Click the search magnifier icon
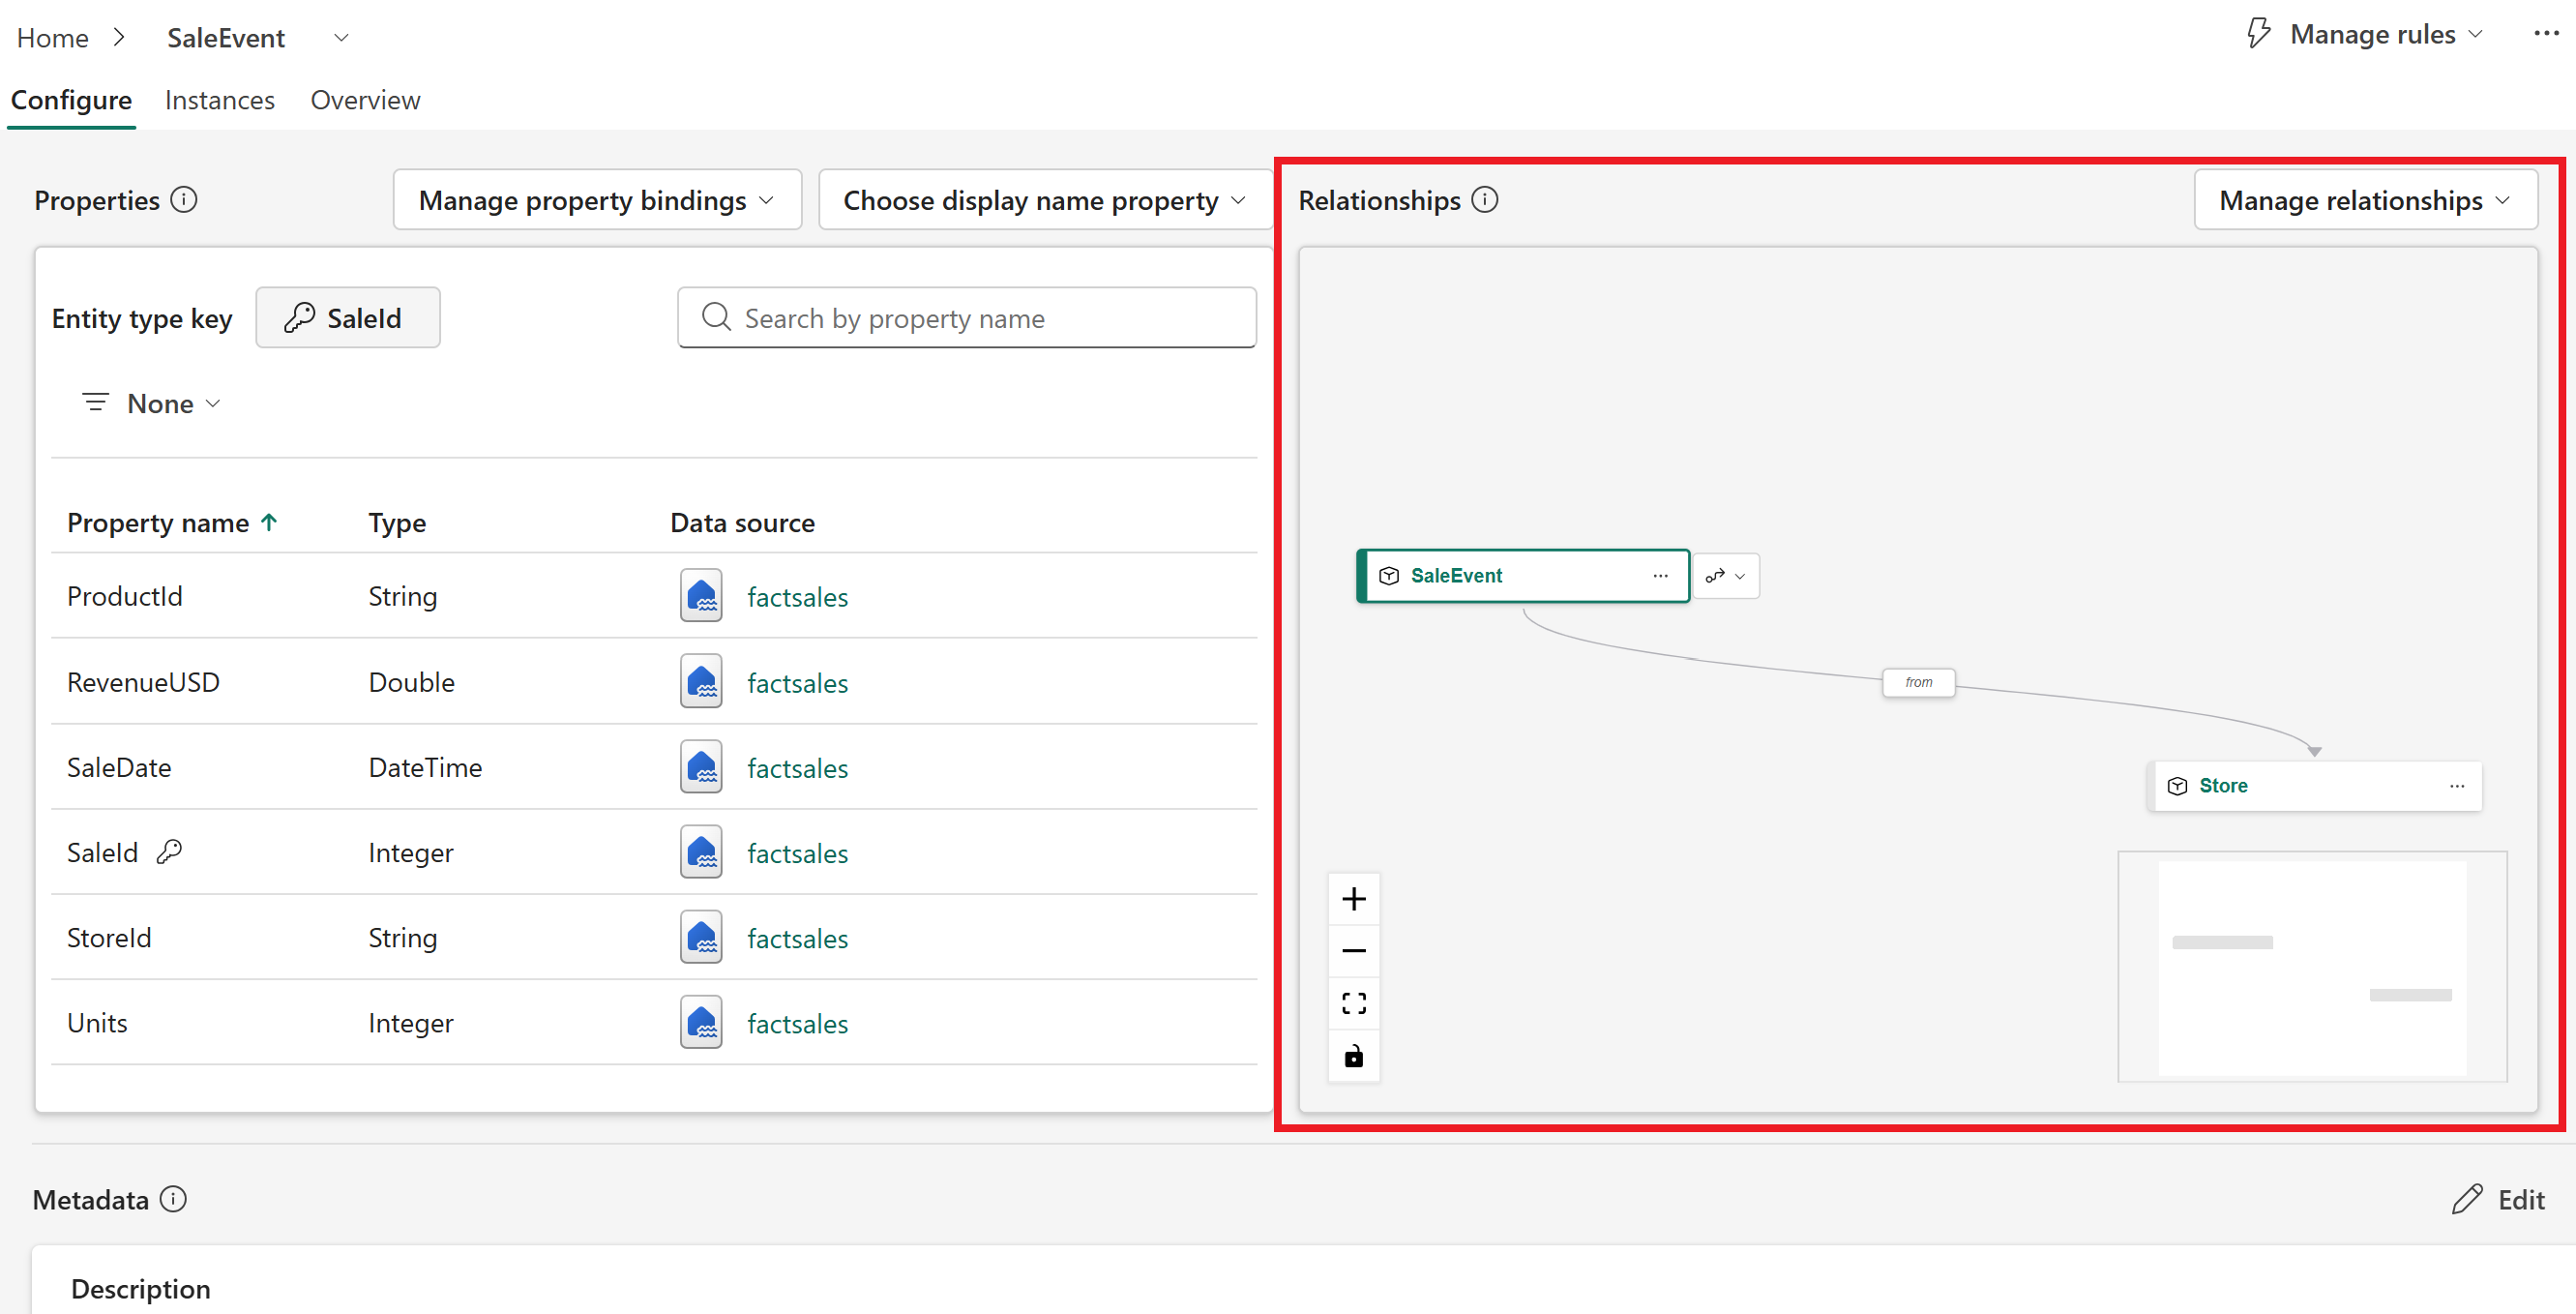The image size is (2576, 1314). (716, 318)
